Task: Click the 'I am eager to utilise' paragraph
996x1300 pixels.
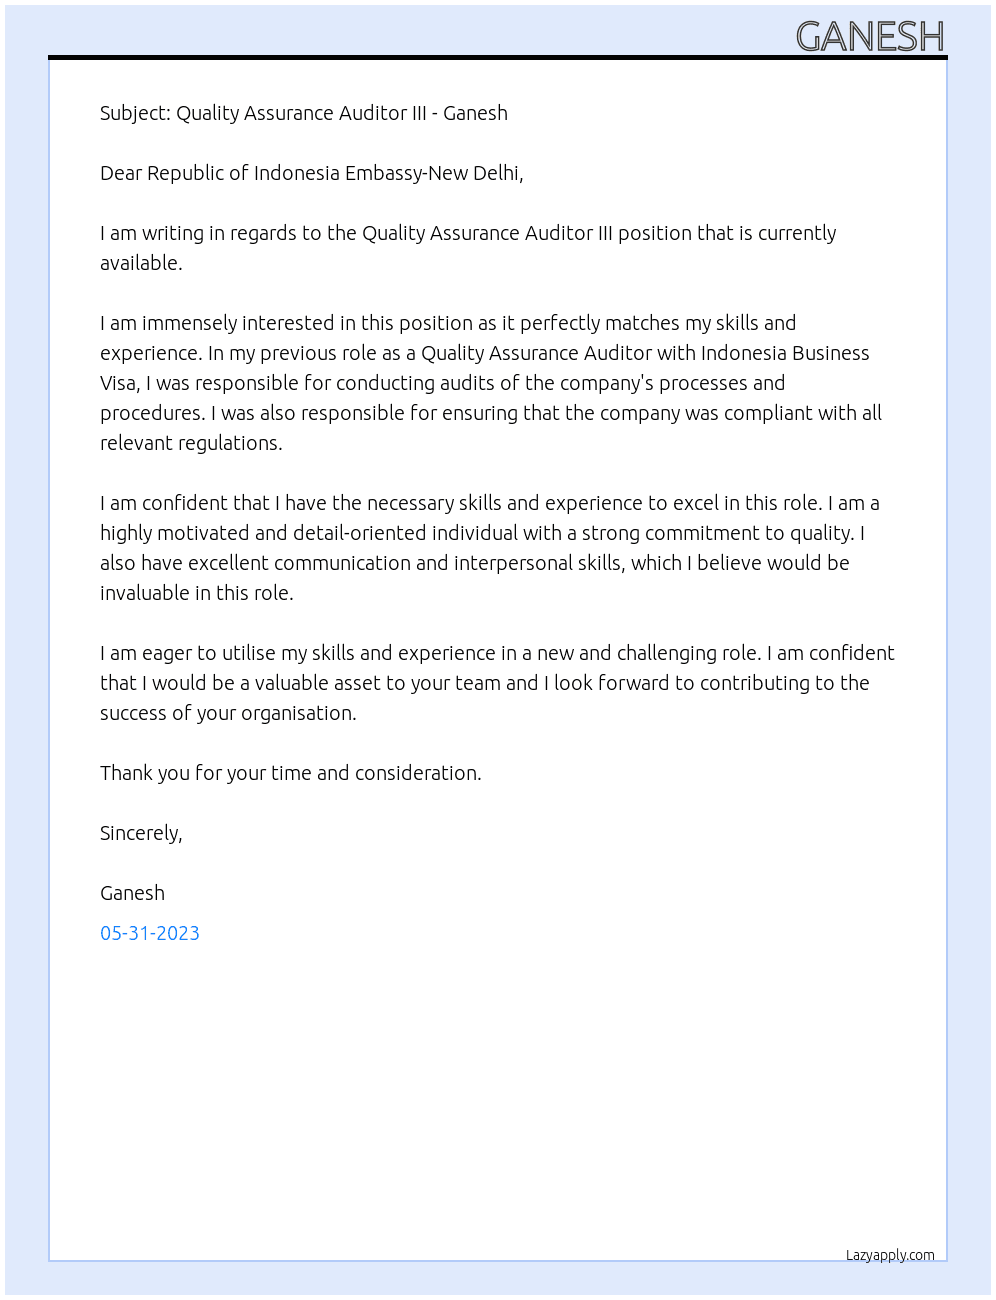Action: coord(497,683)
